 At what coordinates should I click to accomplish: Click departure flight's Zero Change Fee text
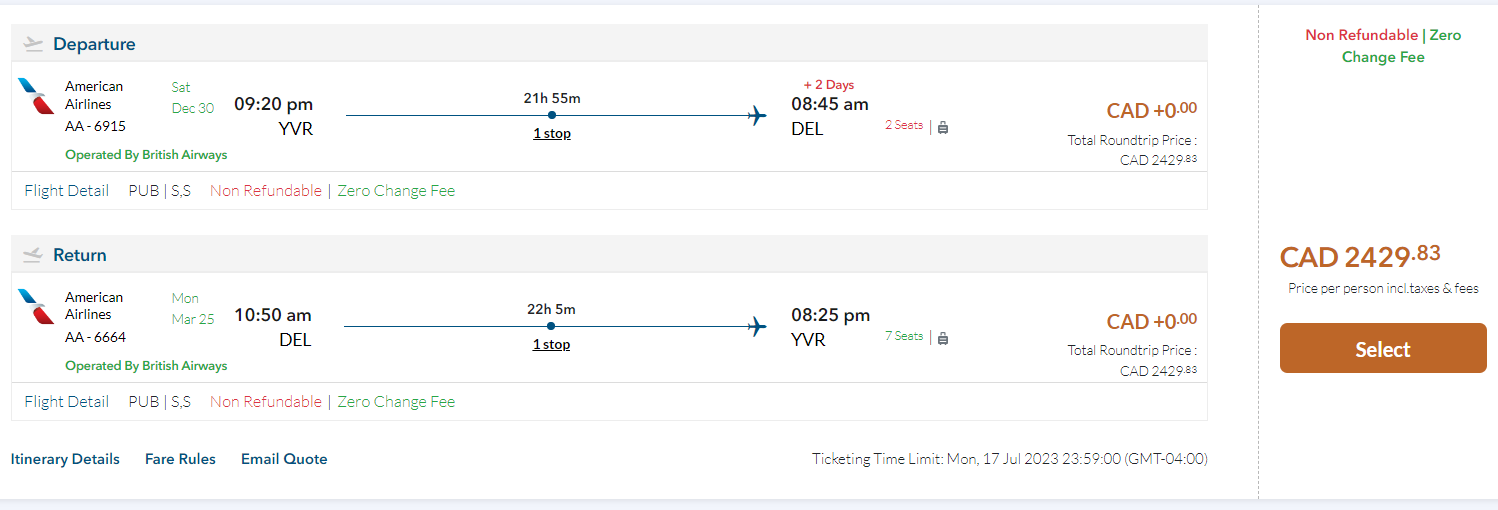(396, 190)
